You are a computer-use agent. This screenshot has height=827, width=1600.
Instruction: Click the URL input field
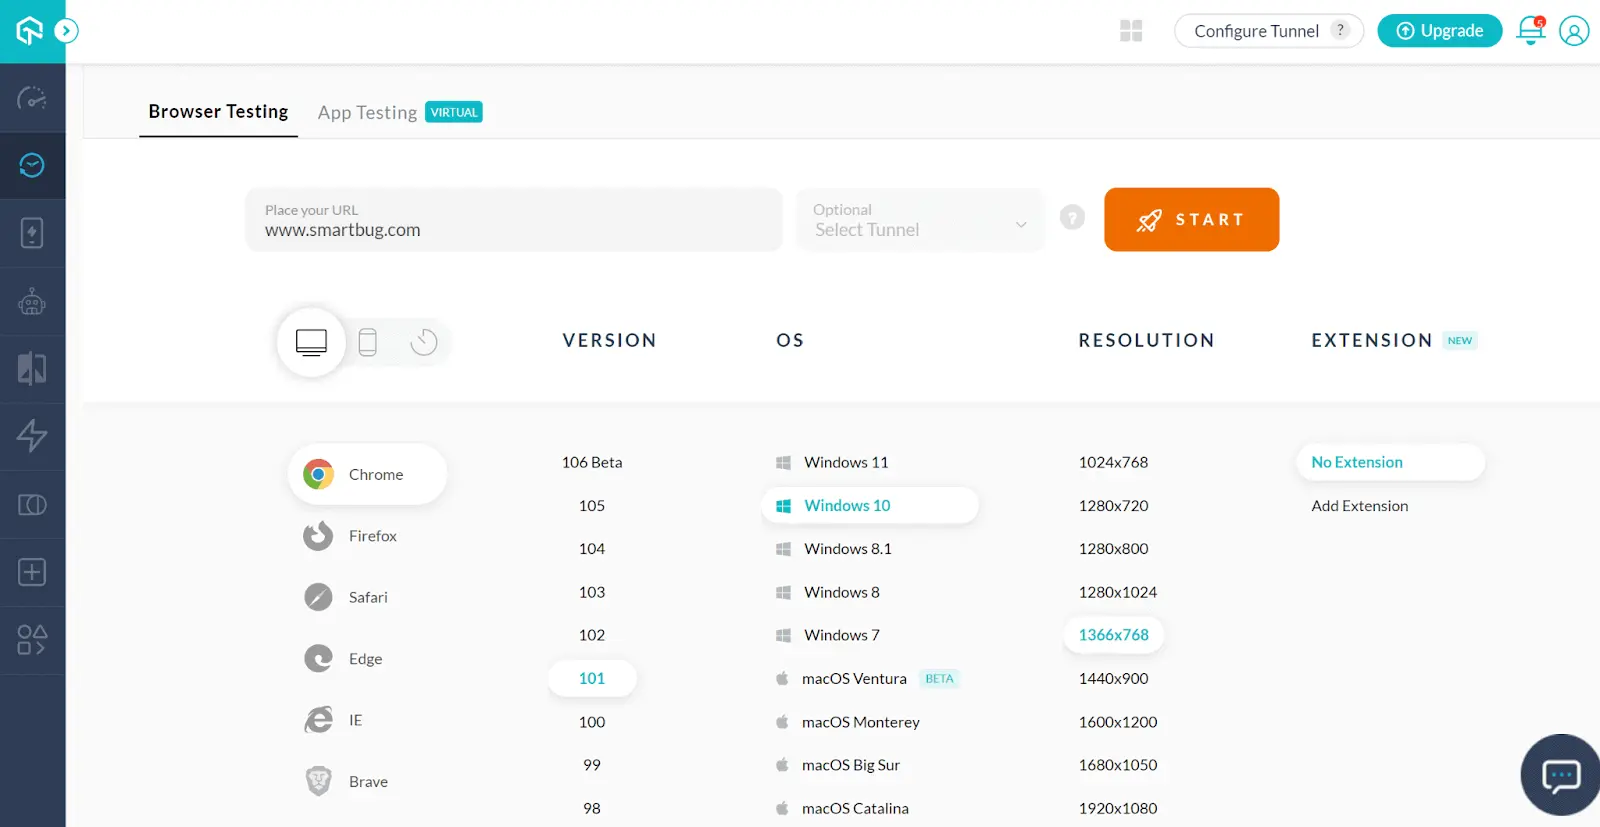(513, 220)
